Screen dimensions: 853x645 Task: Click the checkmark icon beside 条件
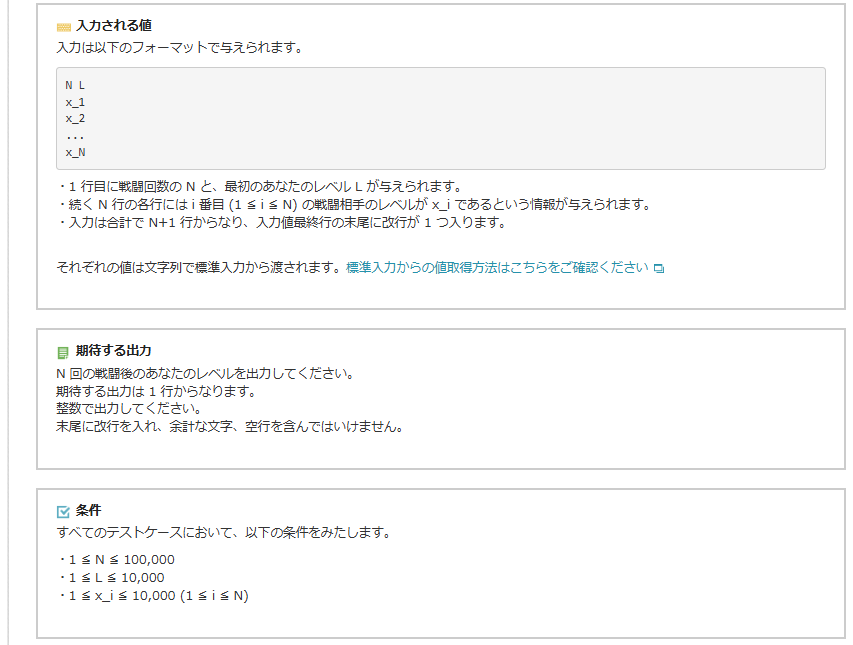pos(64,512)
